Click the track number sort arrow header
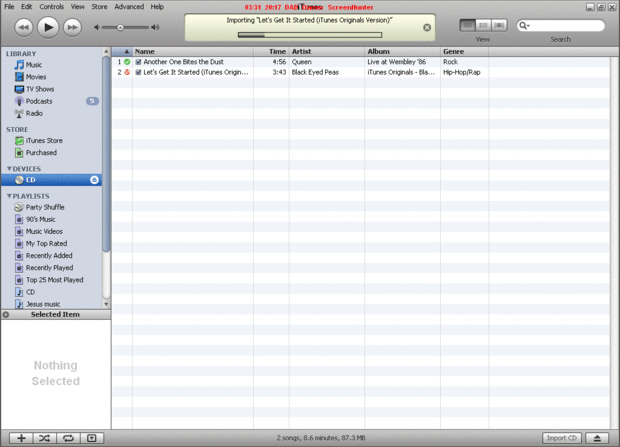 coord(122,51)
